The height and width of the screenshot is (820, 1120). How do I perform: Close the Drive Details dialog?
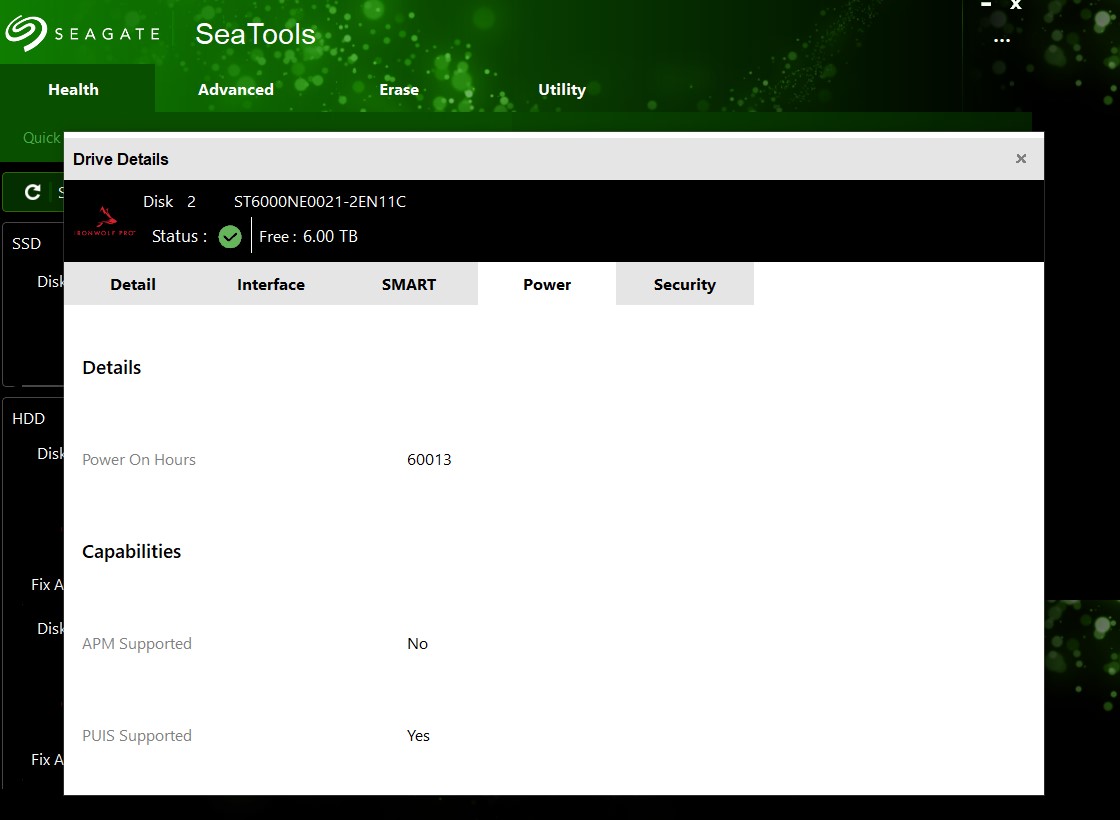(x=1021, y=159)
